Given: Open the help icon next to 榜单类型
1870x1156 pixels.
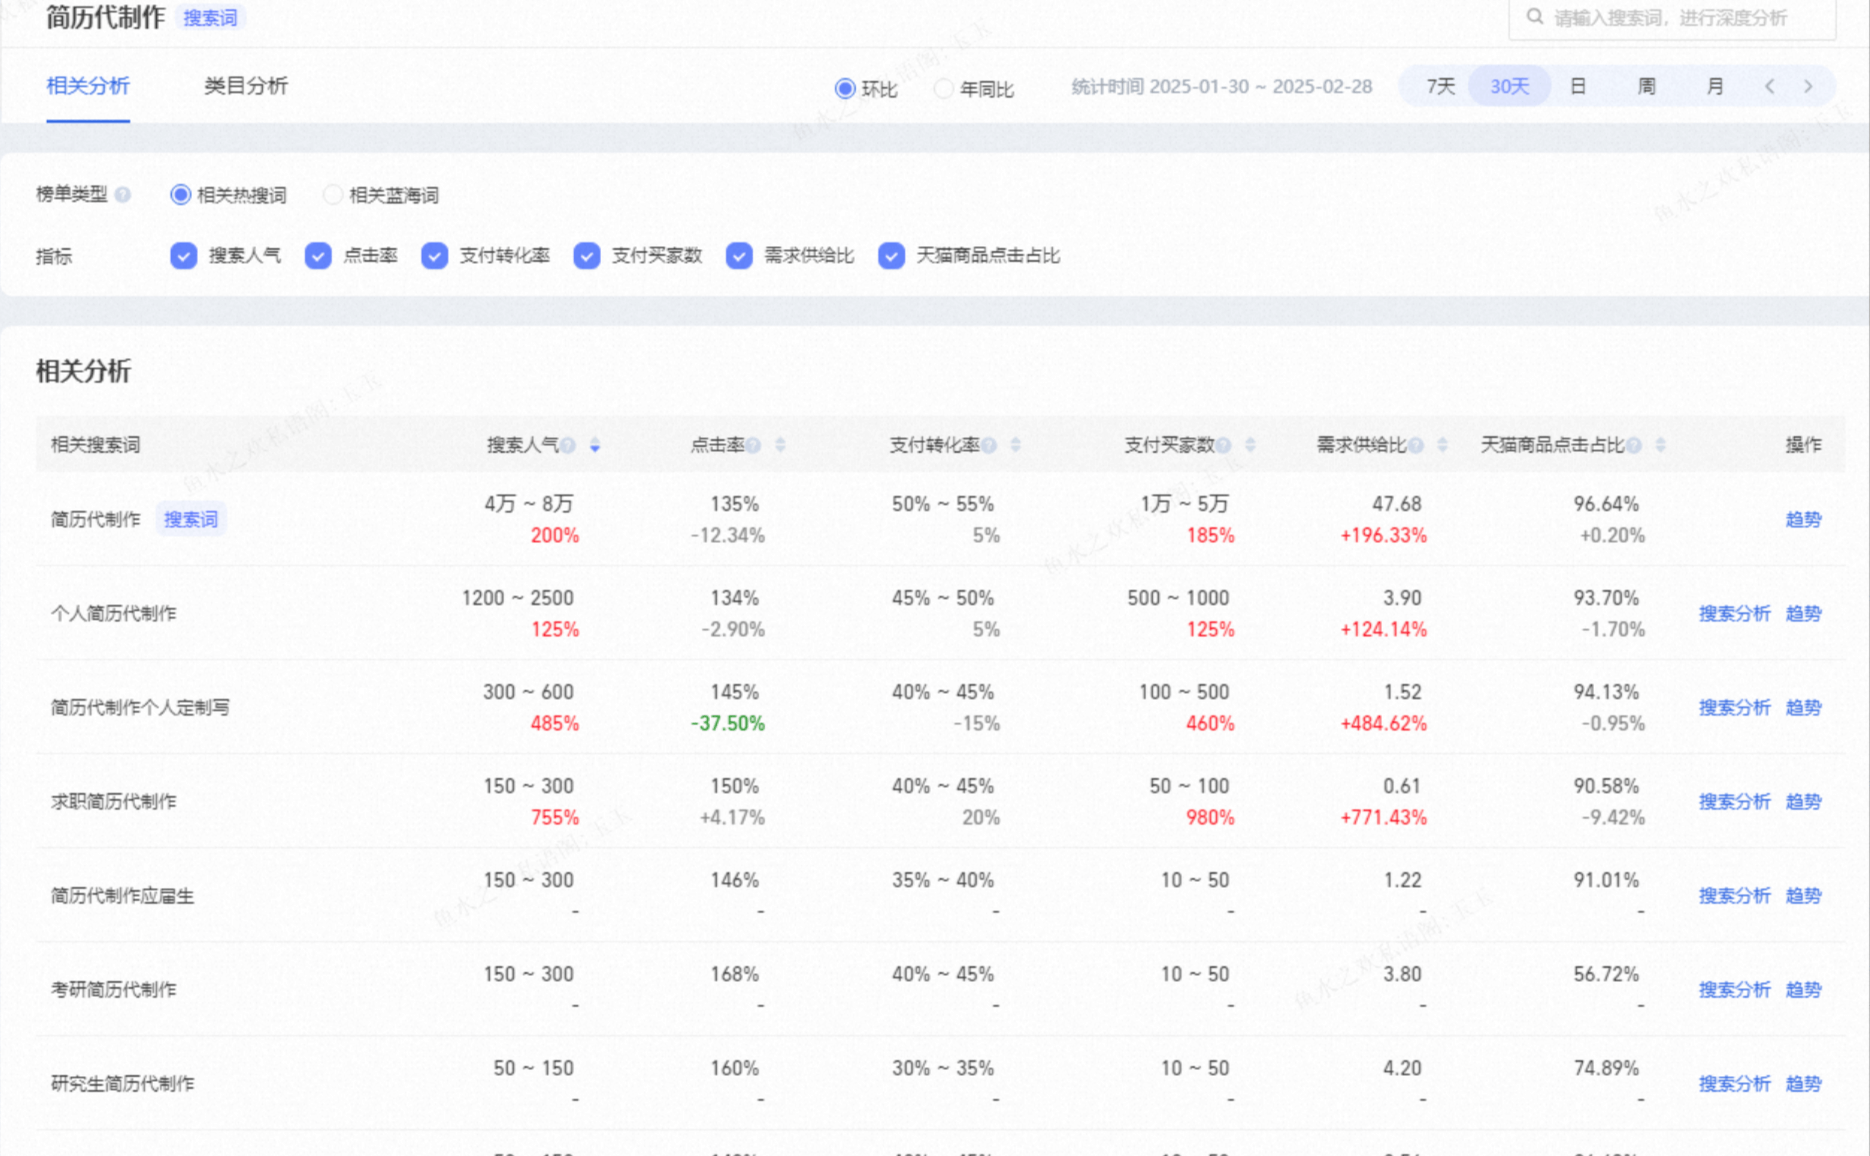Looking at the screenshot, I should point(124,196).
